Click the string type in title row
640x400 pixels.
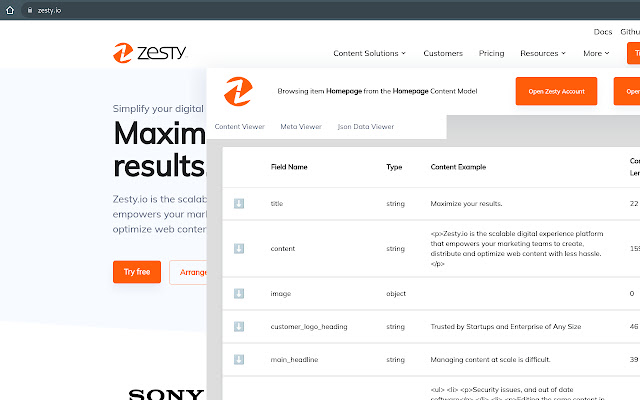tap(396, 204)
